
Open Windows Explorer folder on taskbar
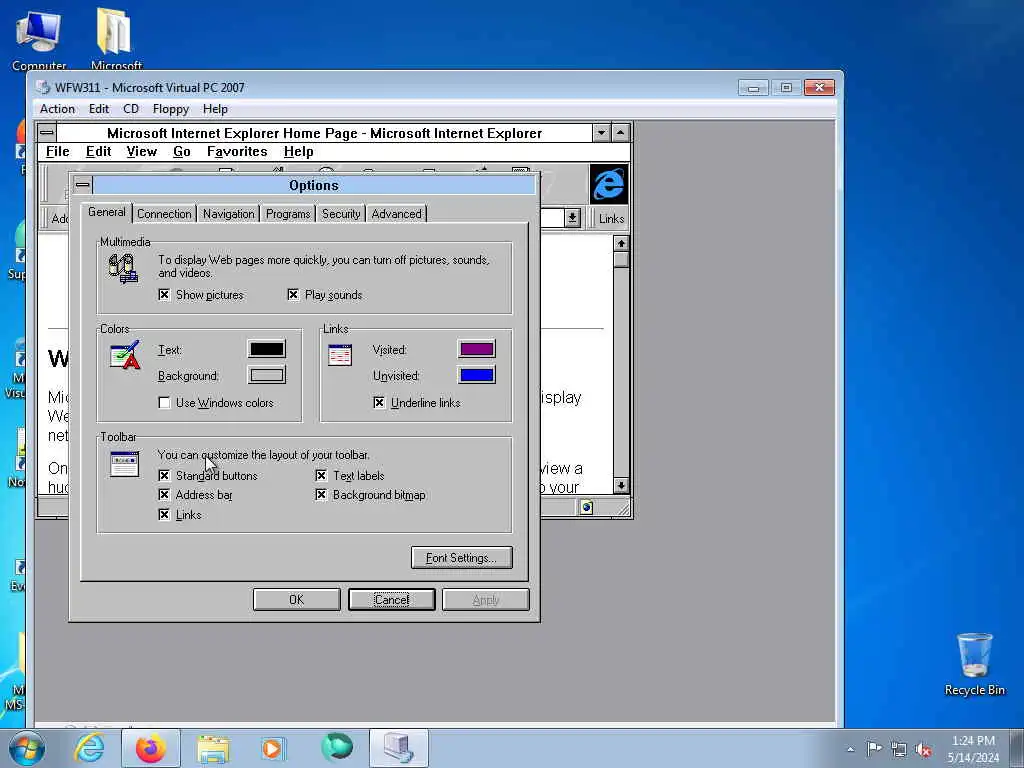pyautogui.click(x=213, y=750)
